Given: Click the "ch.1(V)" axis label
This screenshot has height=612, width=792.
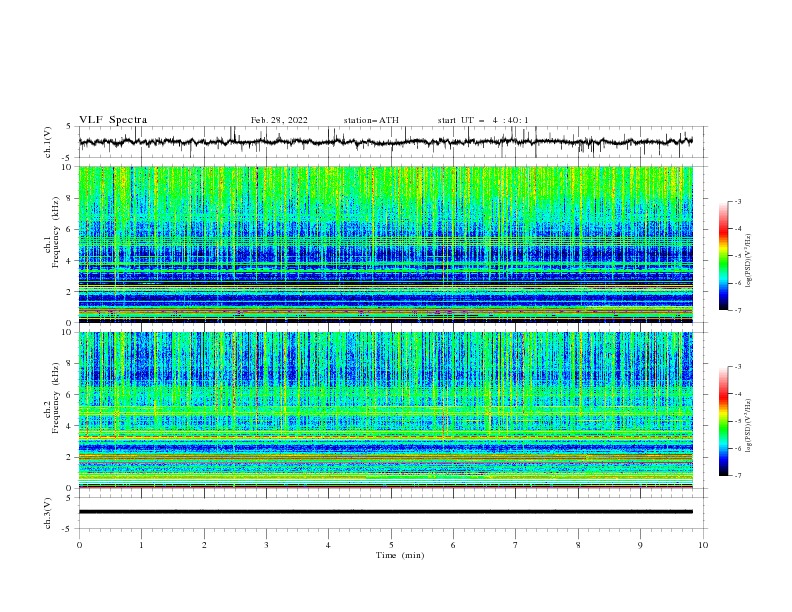Looking at the screenshot, I should pyautogui.click(x=48, y=142).
